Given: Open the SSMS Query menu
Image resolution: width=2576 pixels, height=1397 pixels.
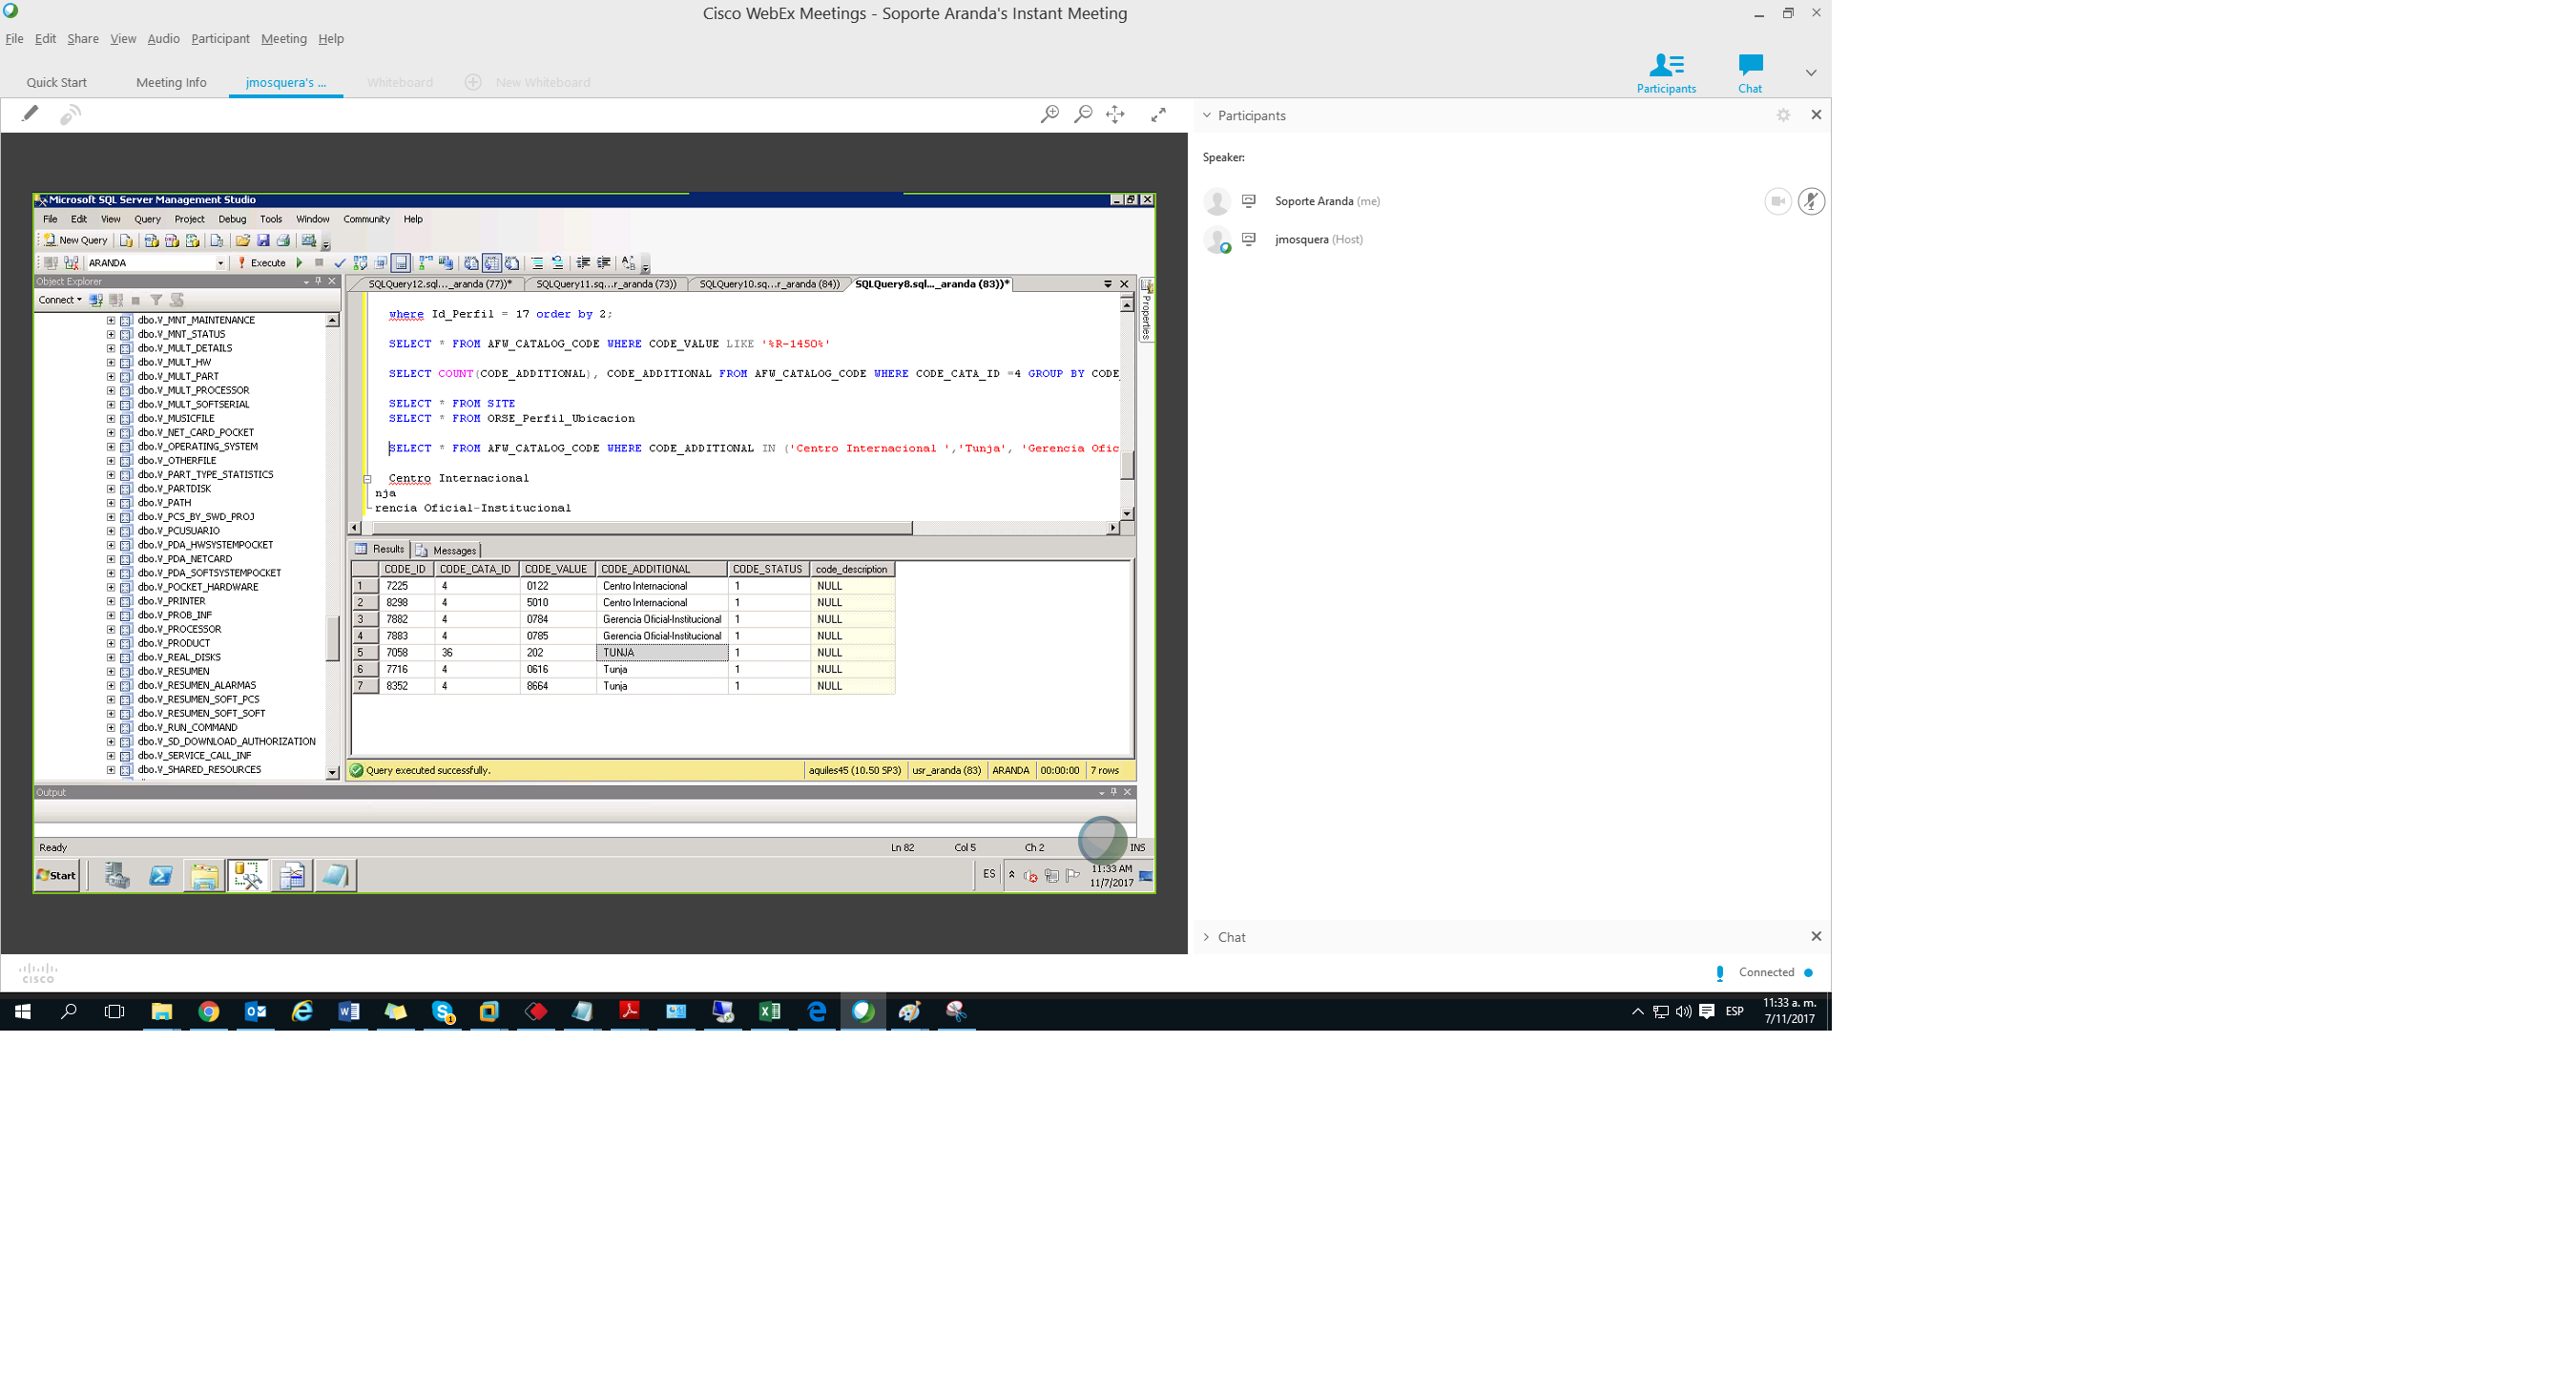Looking at the screenshot, I should click(x=147, y=219).
